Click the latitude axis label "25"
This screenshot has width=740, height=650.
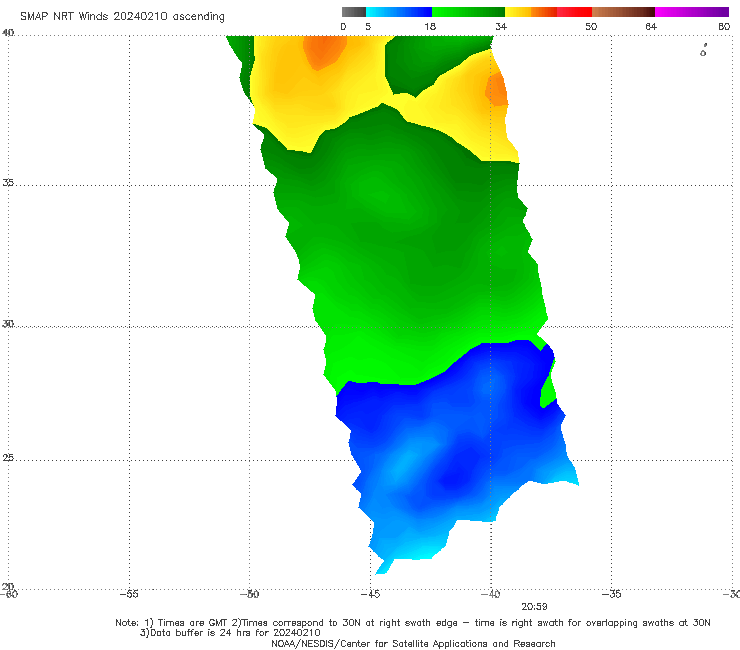8,457
